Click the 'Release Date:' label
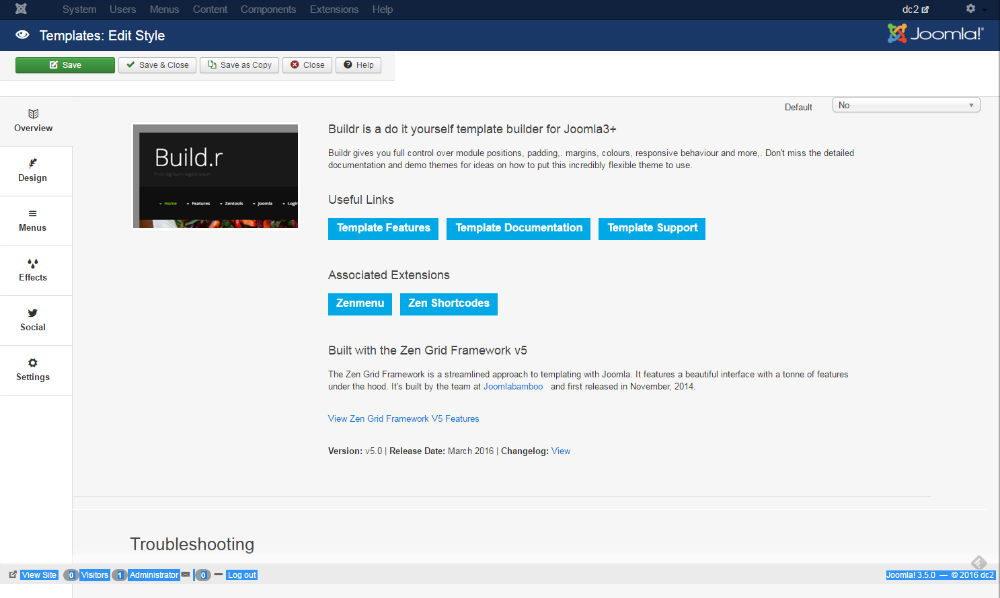 [x=417, y=451]
